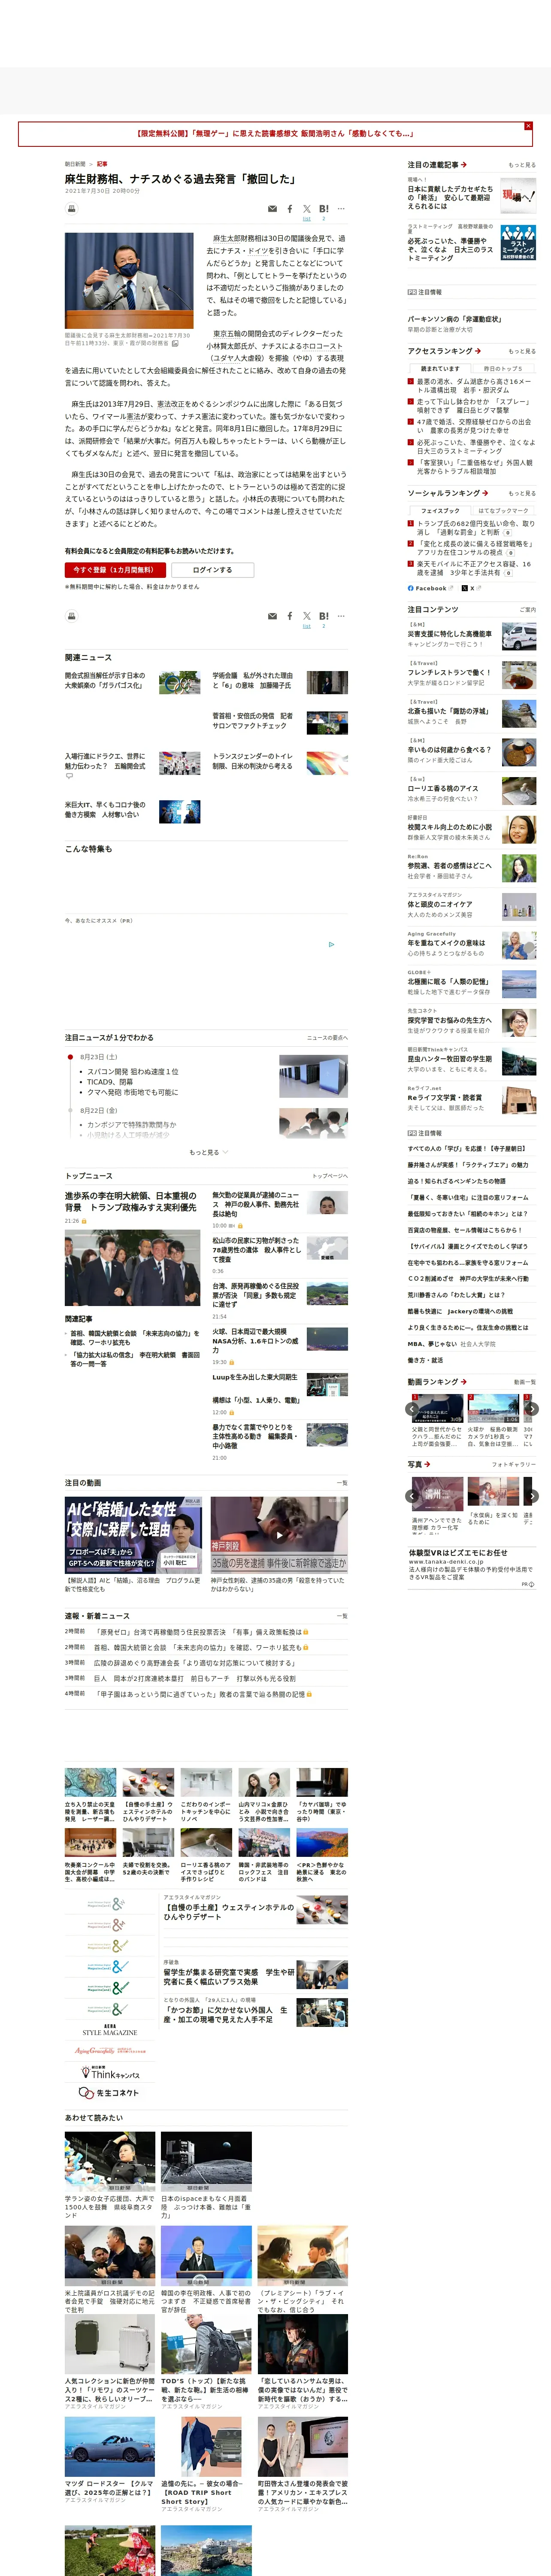Click the bottom Hatena B! bookmark icon
This screenshot has height=2576, width=551.
pos(324,616)
